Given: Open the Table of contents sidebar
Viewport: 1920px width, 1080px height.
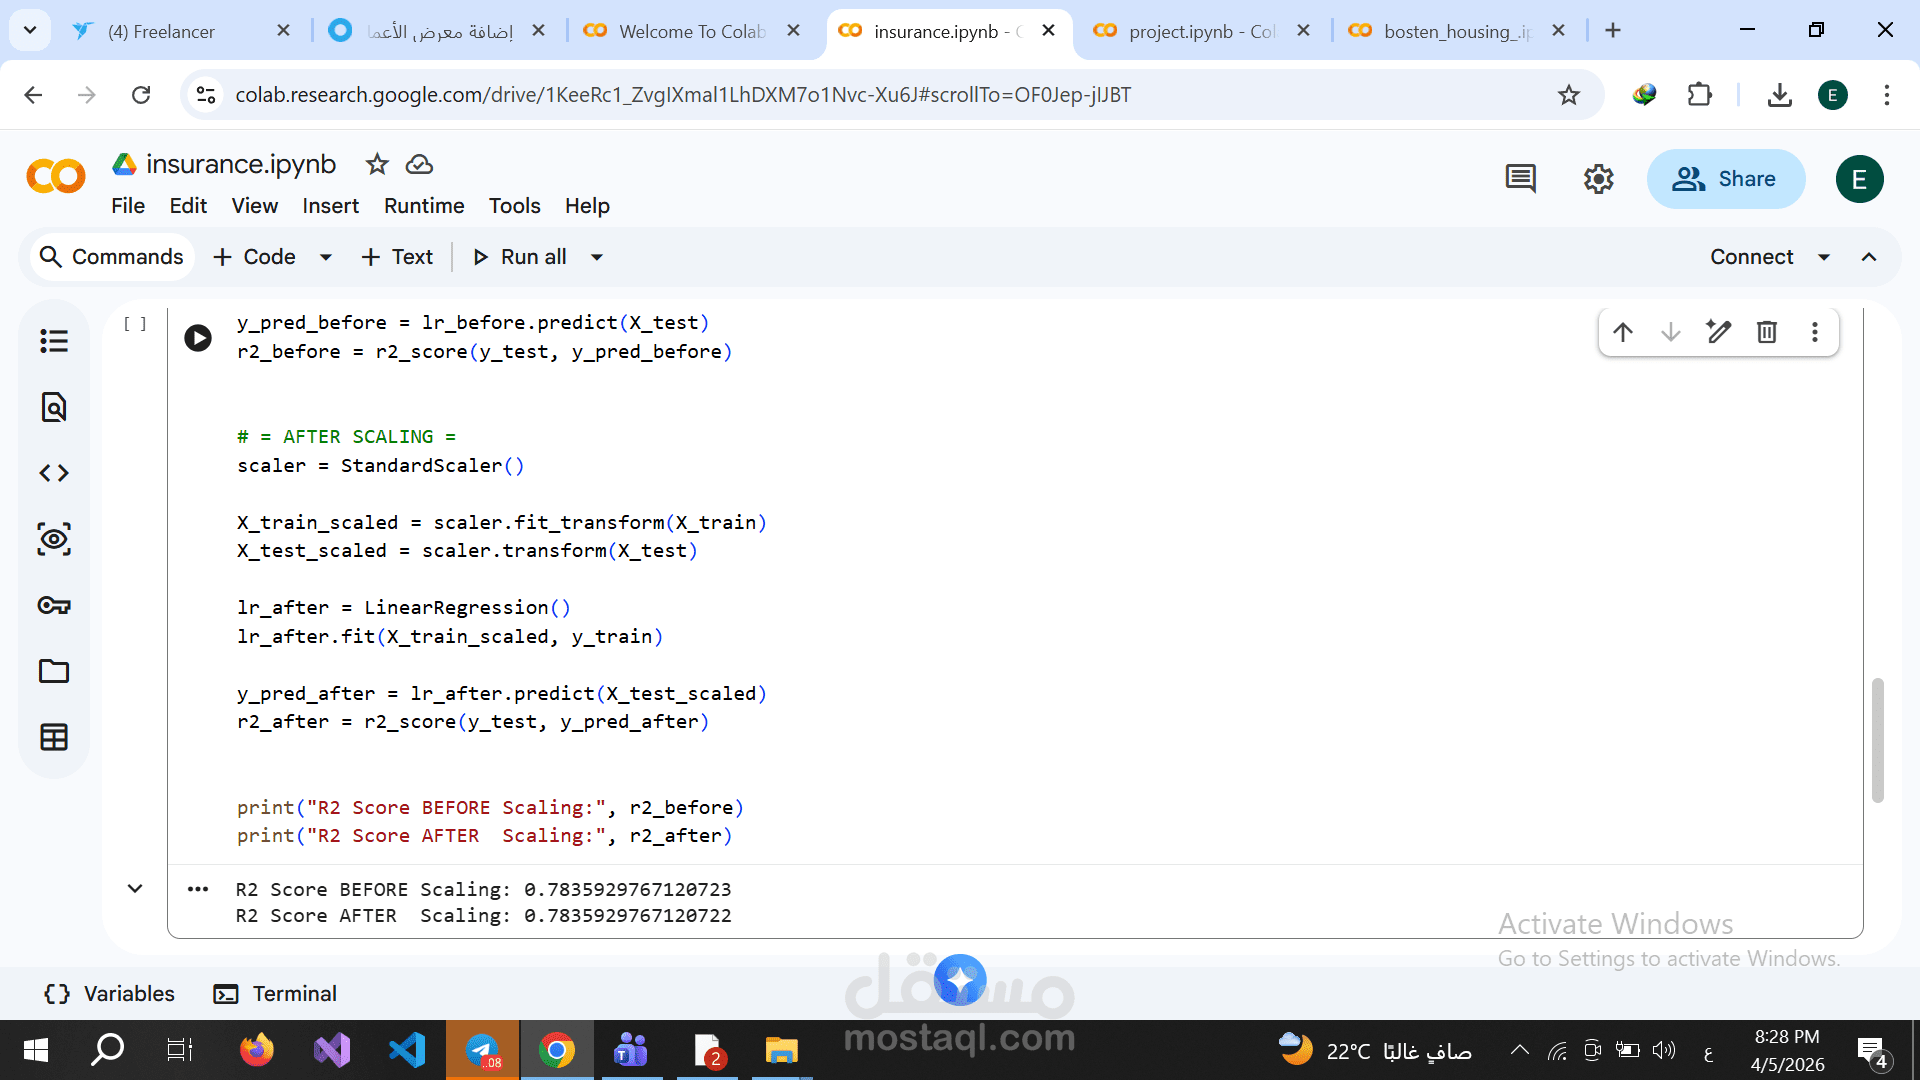Looking at the screenshot, I should coord(54,341).
